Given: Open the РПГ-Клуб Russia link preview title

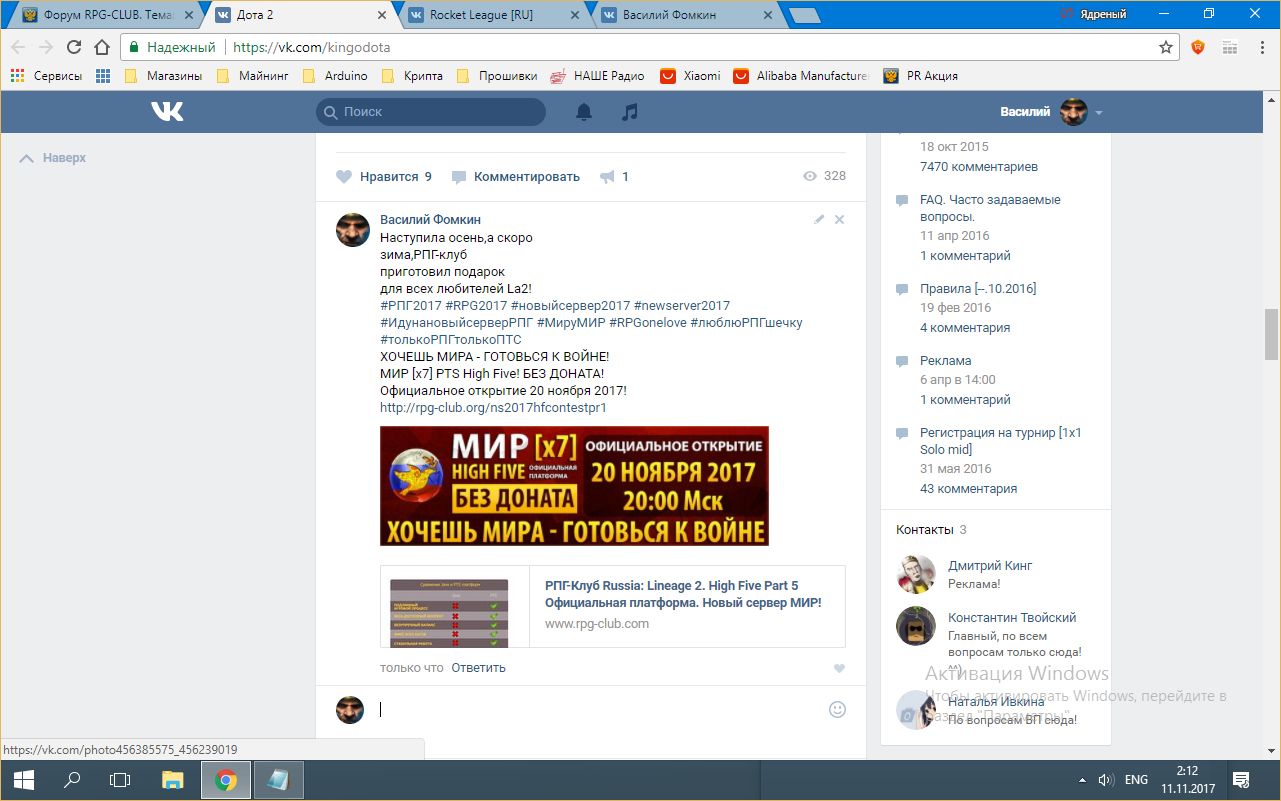Looking at the screenshot, I should click(683, 594).
